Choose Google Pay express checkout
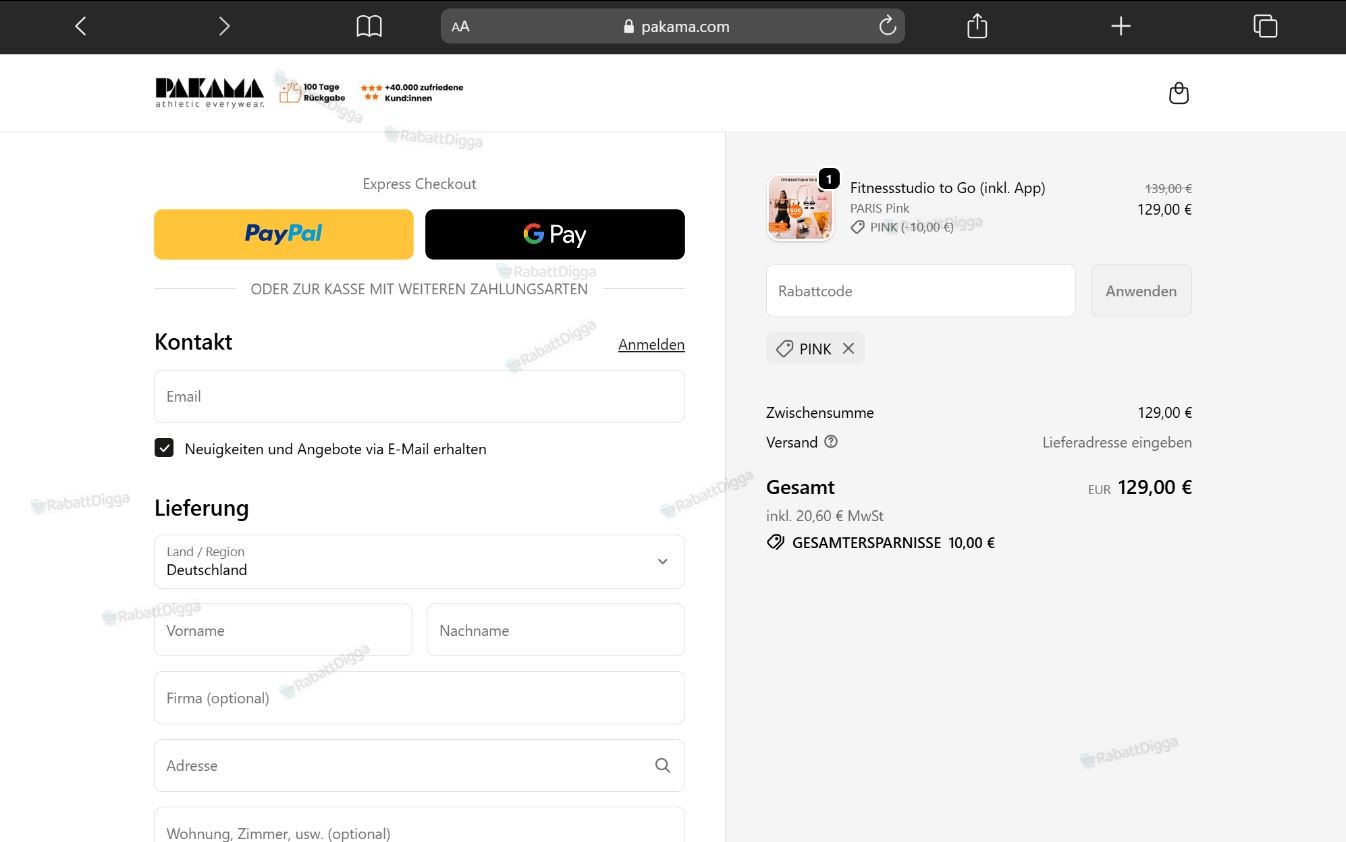This screenshot has width=1346, height=842. [555, 234]
